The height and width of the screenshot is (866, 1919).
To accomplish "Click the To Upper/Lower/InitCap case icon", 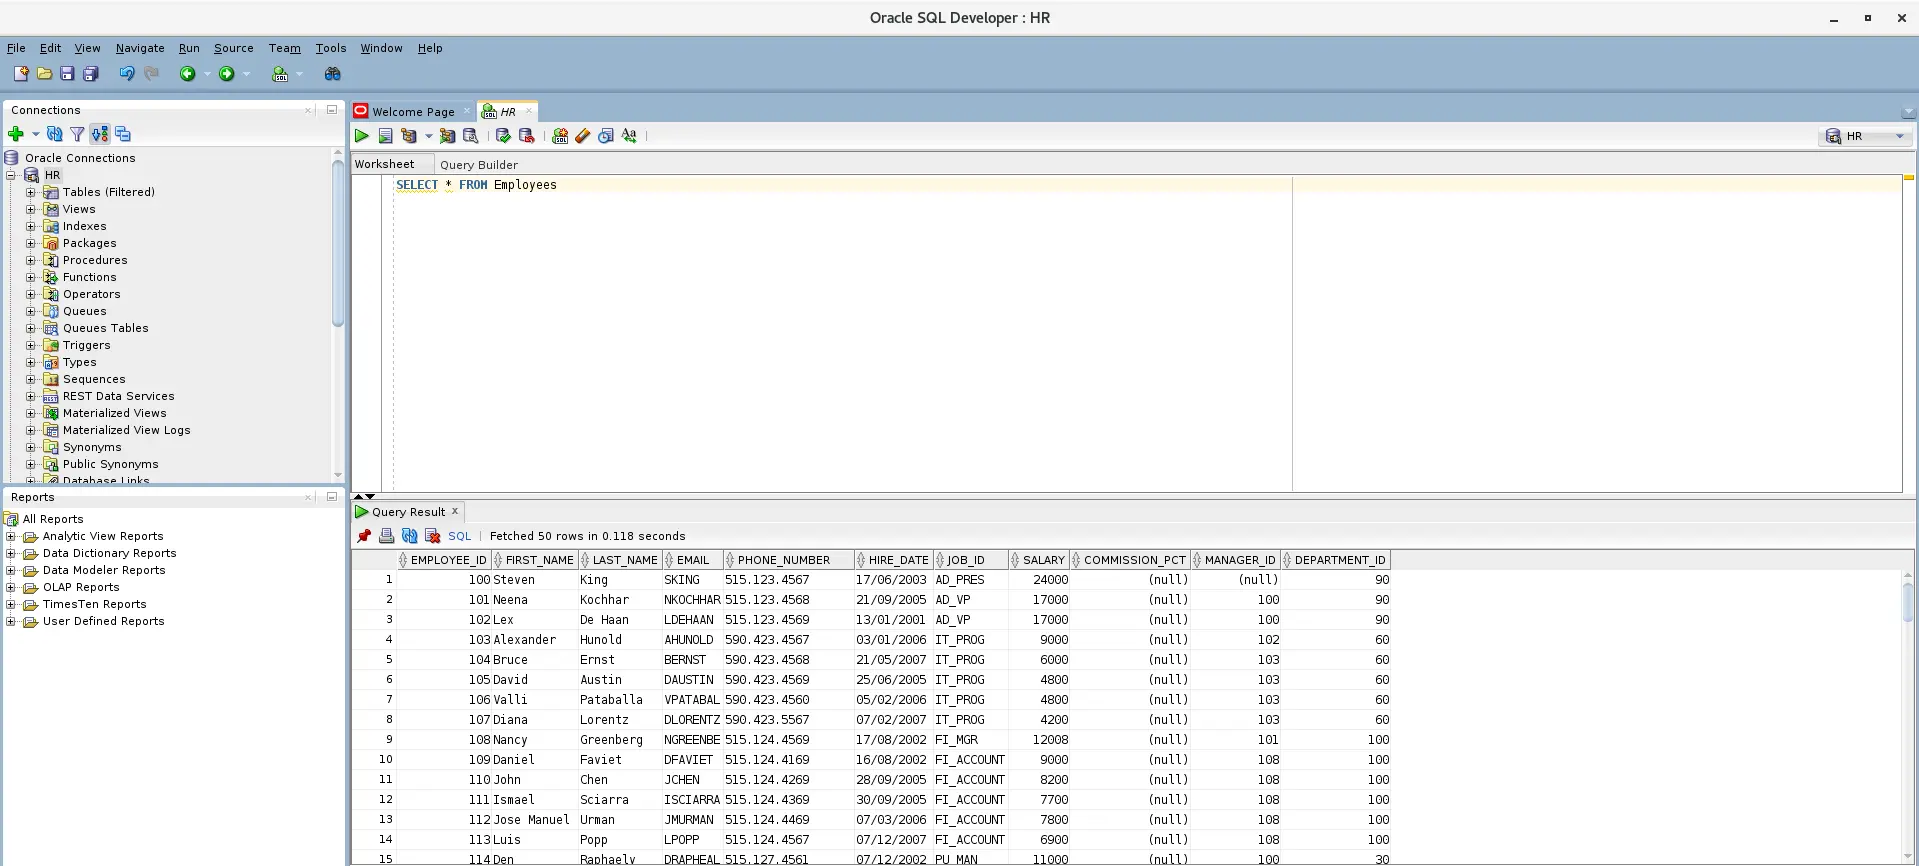I will pyautogui.click(x=629, y=136).
